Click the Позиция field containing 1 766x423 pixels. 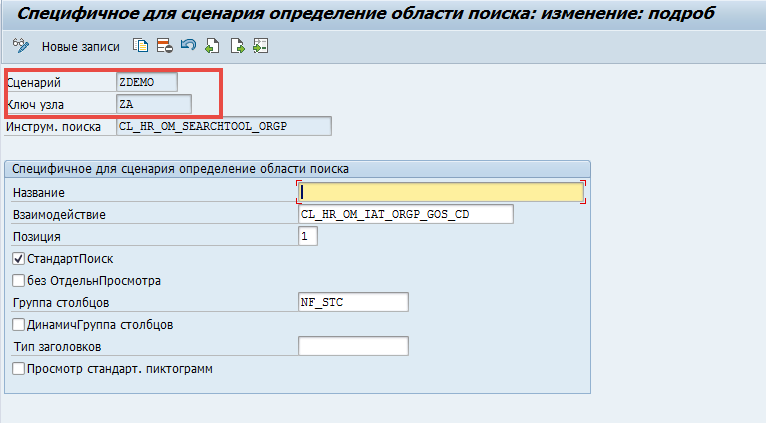pyautogui.click(x=308, y=236)
